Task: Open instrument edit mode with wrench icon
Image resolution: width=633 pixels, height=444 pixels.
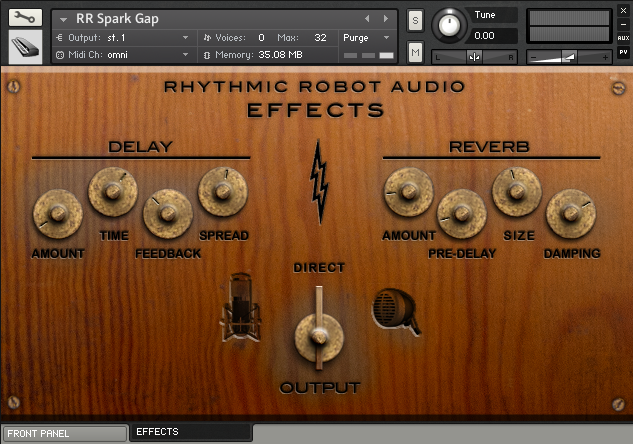Action: [x=25, y=17]
